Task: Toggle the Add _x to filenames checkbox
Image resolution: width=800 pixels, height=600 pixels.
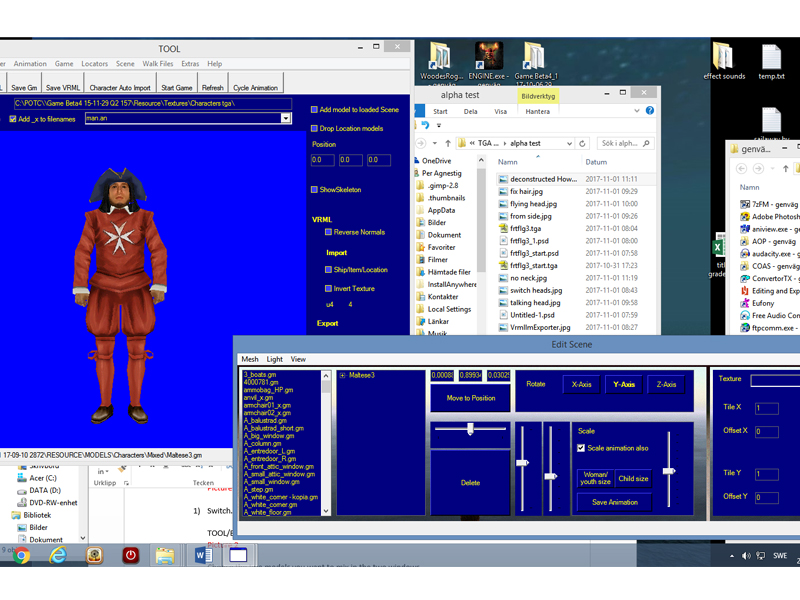Action: pos(13,119)
